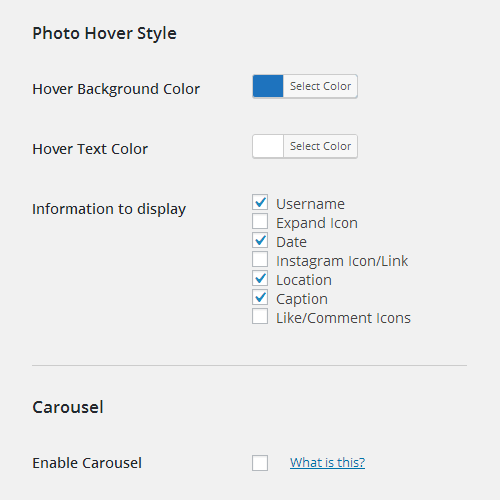Open Select Color for Hover Background

click(x=320, y=86)
